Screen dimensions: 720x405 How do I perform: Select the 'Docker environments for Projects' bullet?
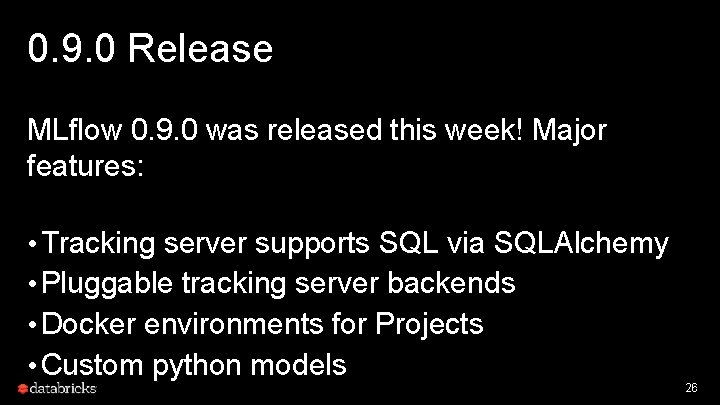[264, 325]
